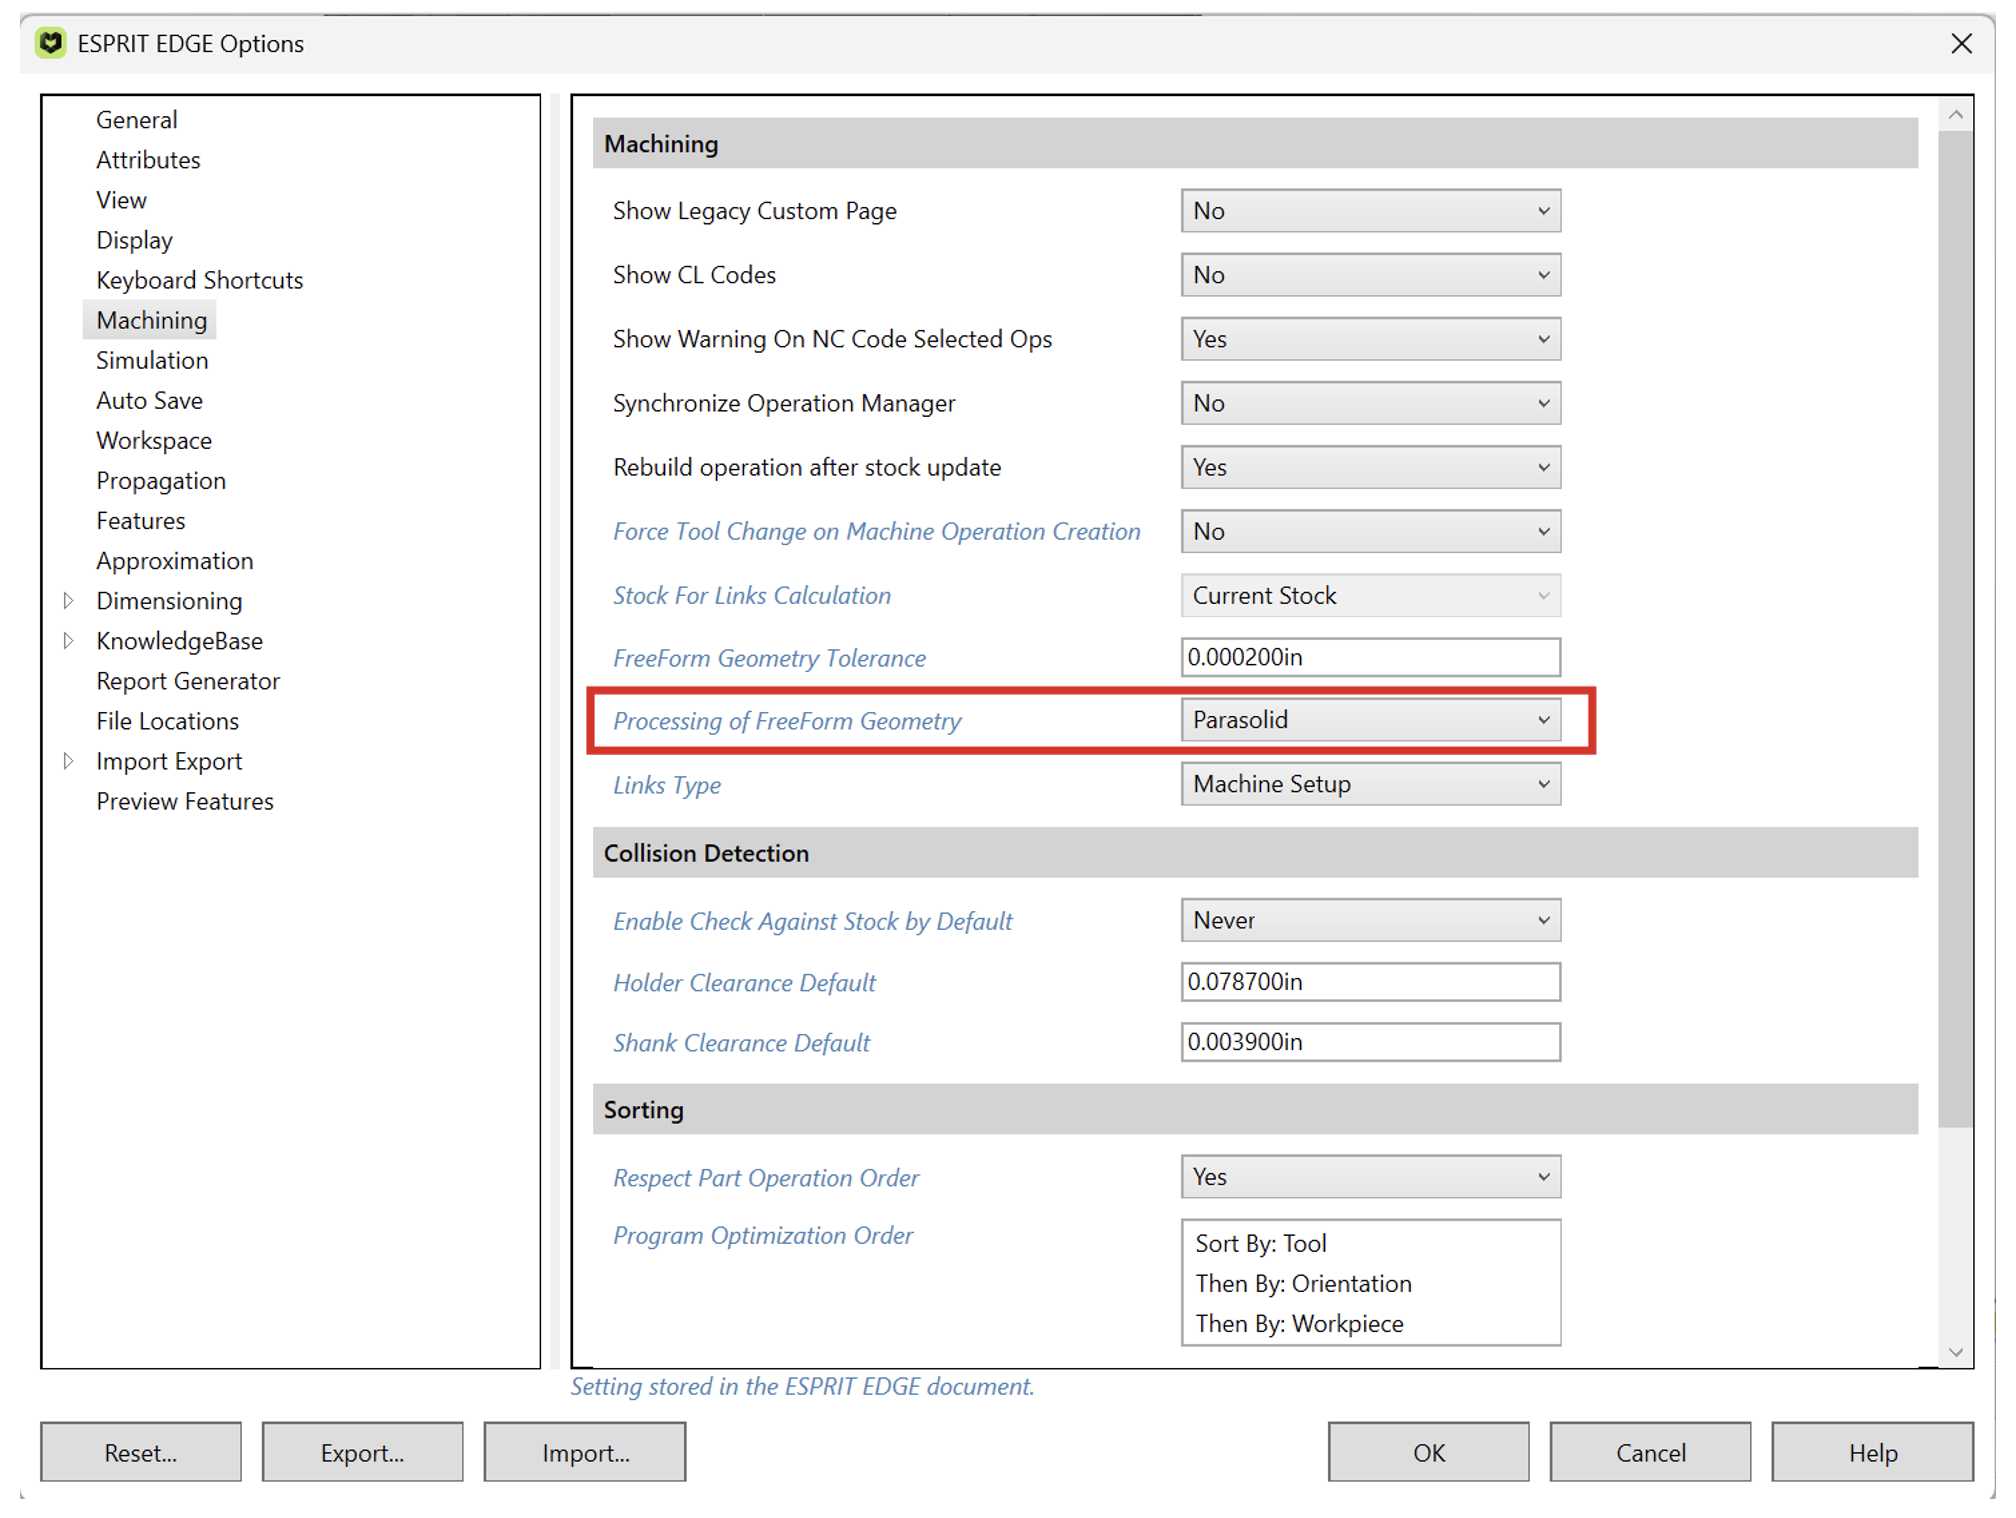Open Preview Features page

click(184, 800)
